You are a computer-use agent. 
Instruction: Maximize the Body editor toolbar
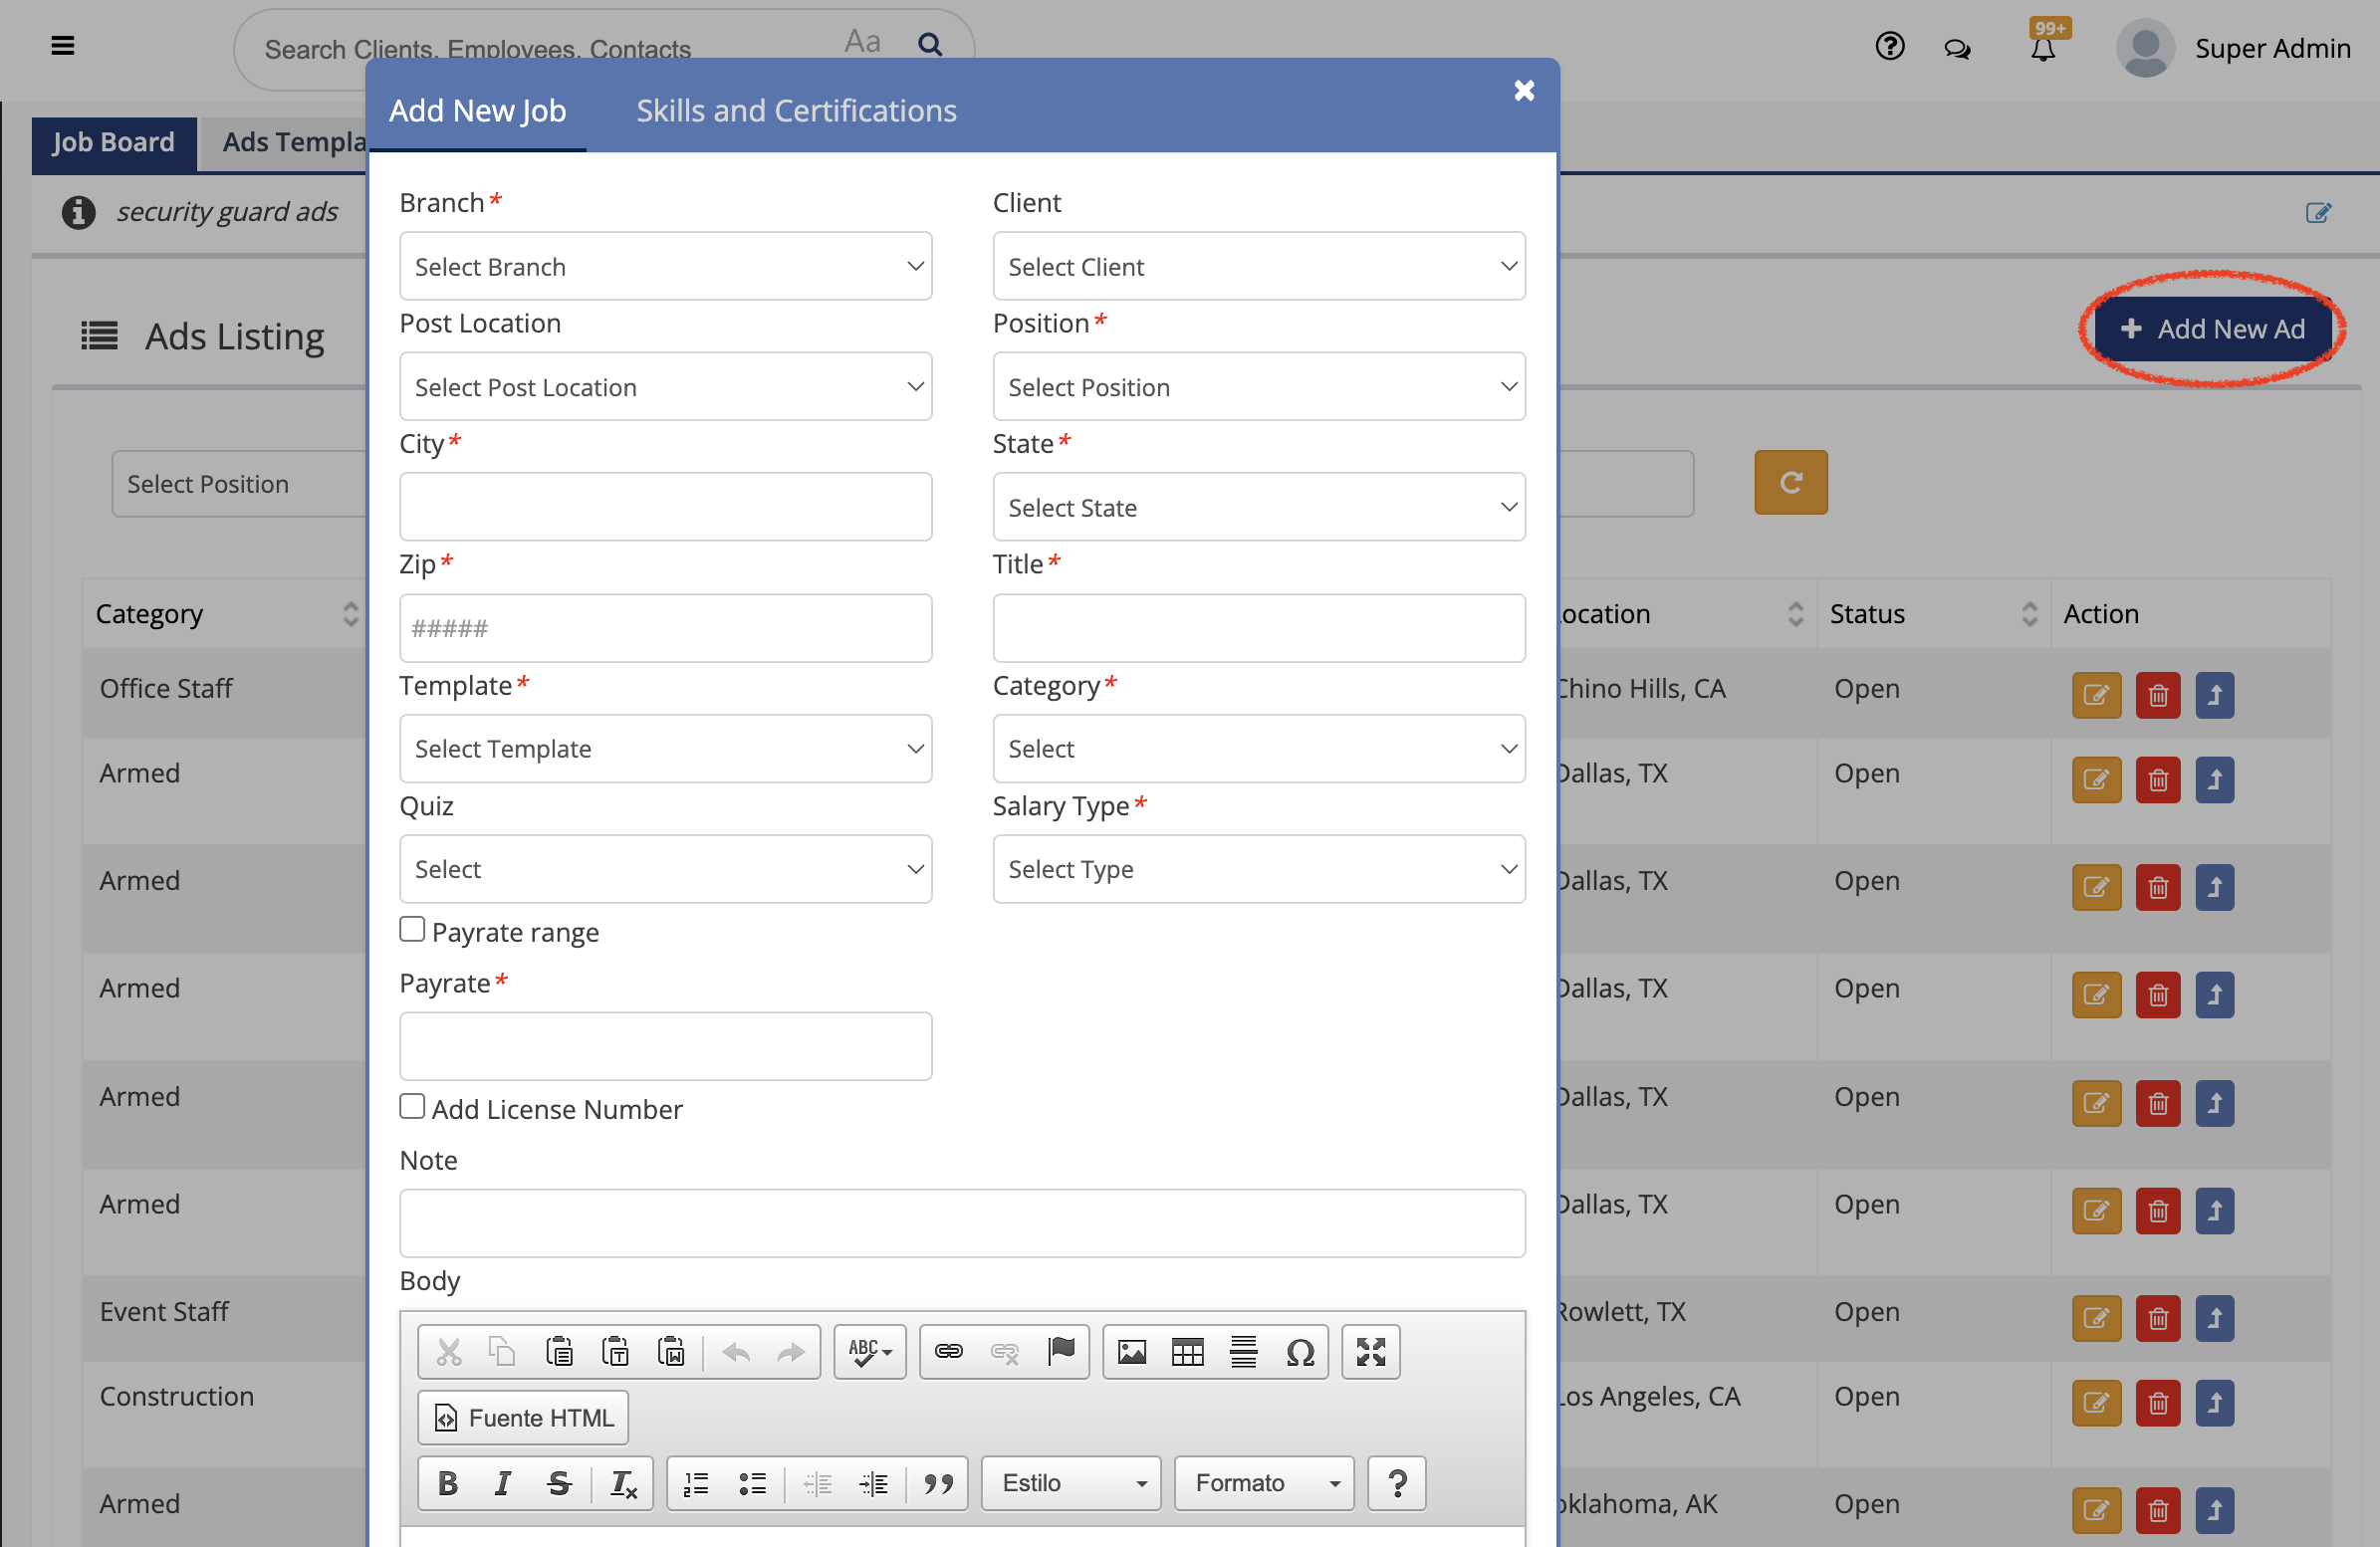click(1370, 1352)
